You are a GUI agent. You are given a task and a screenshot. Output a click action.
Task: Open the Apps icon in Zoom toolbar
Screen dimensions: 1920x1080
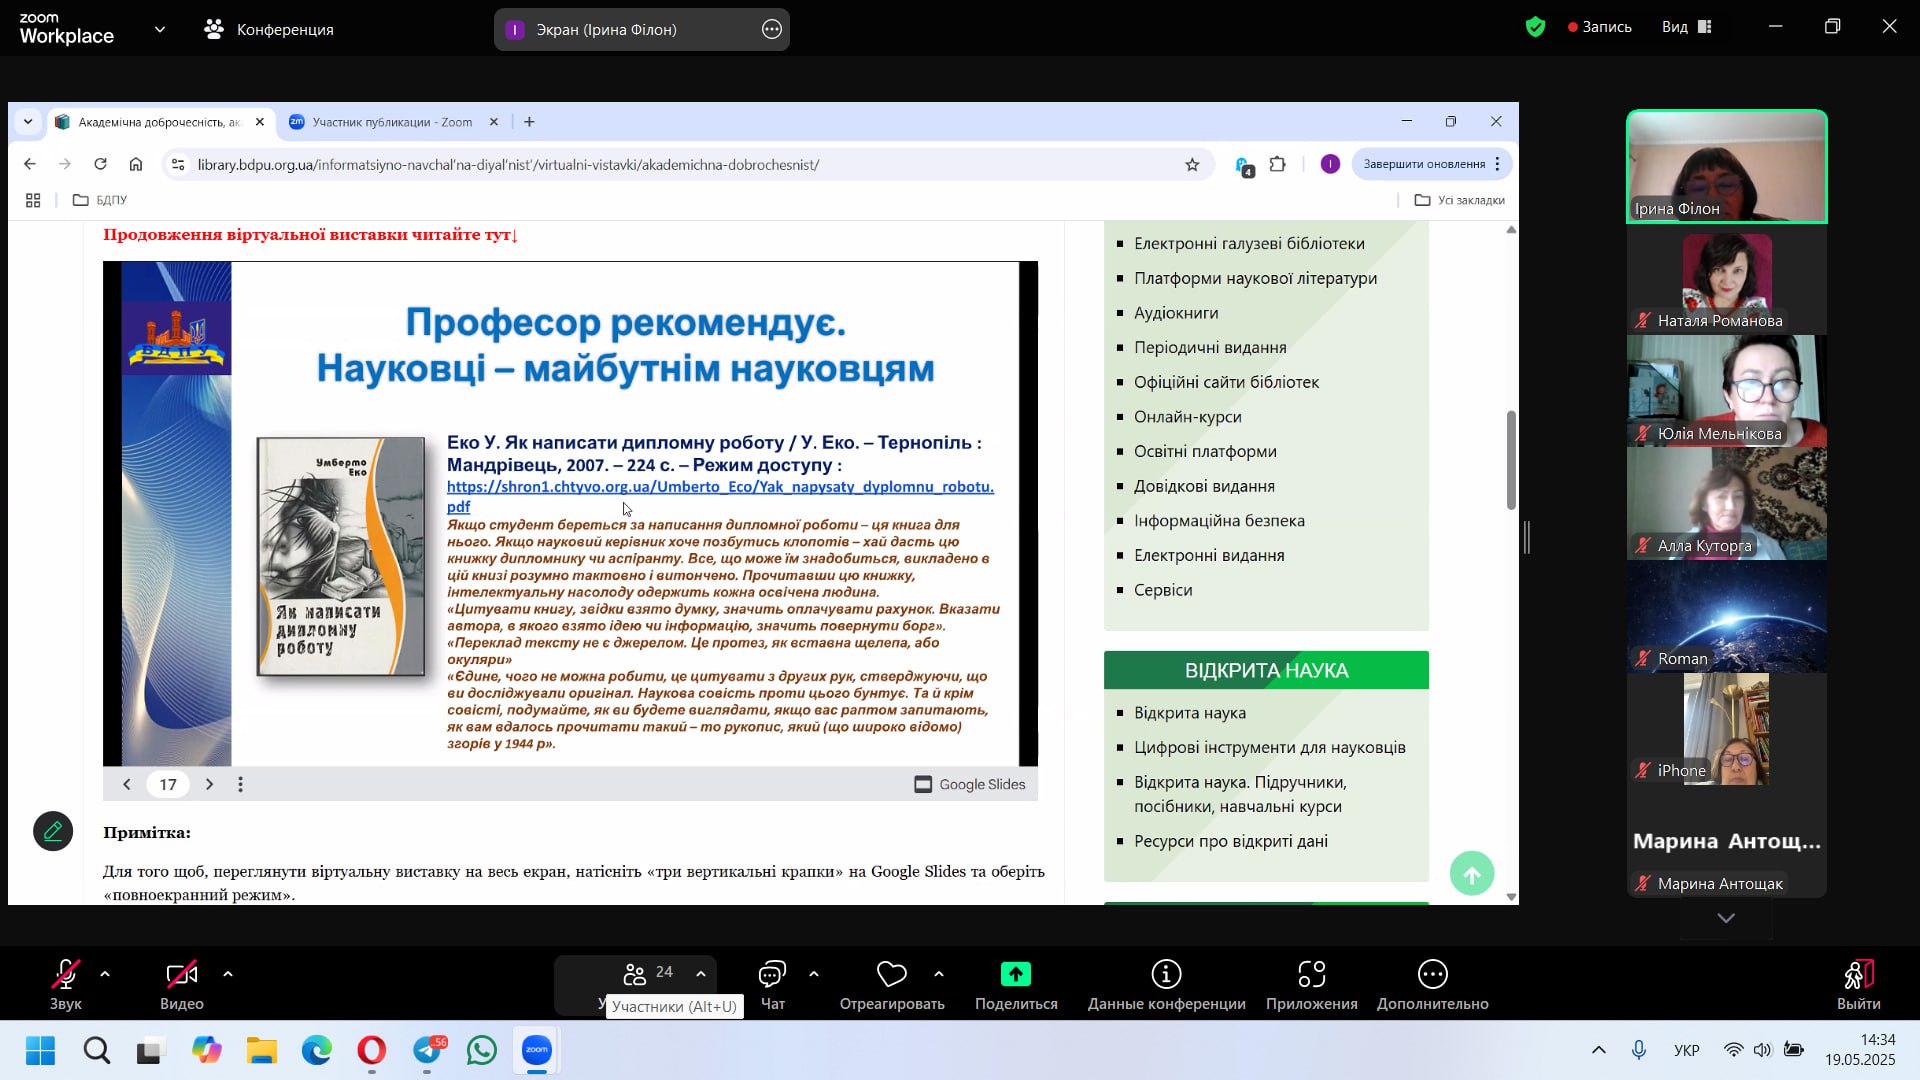click(1311, 975)
